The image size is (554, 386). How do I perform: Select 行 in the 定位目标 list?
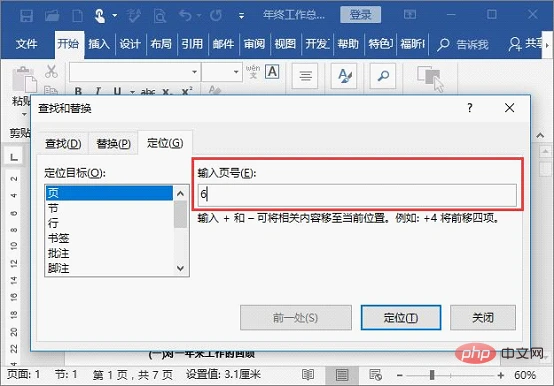(x=109, y=223)
